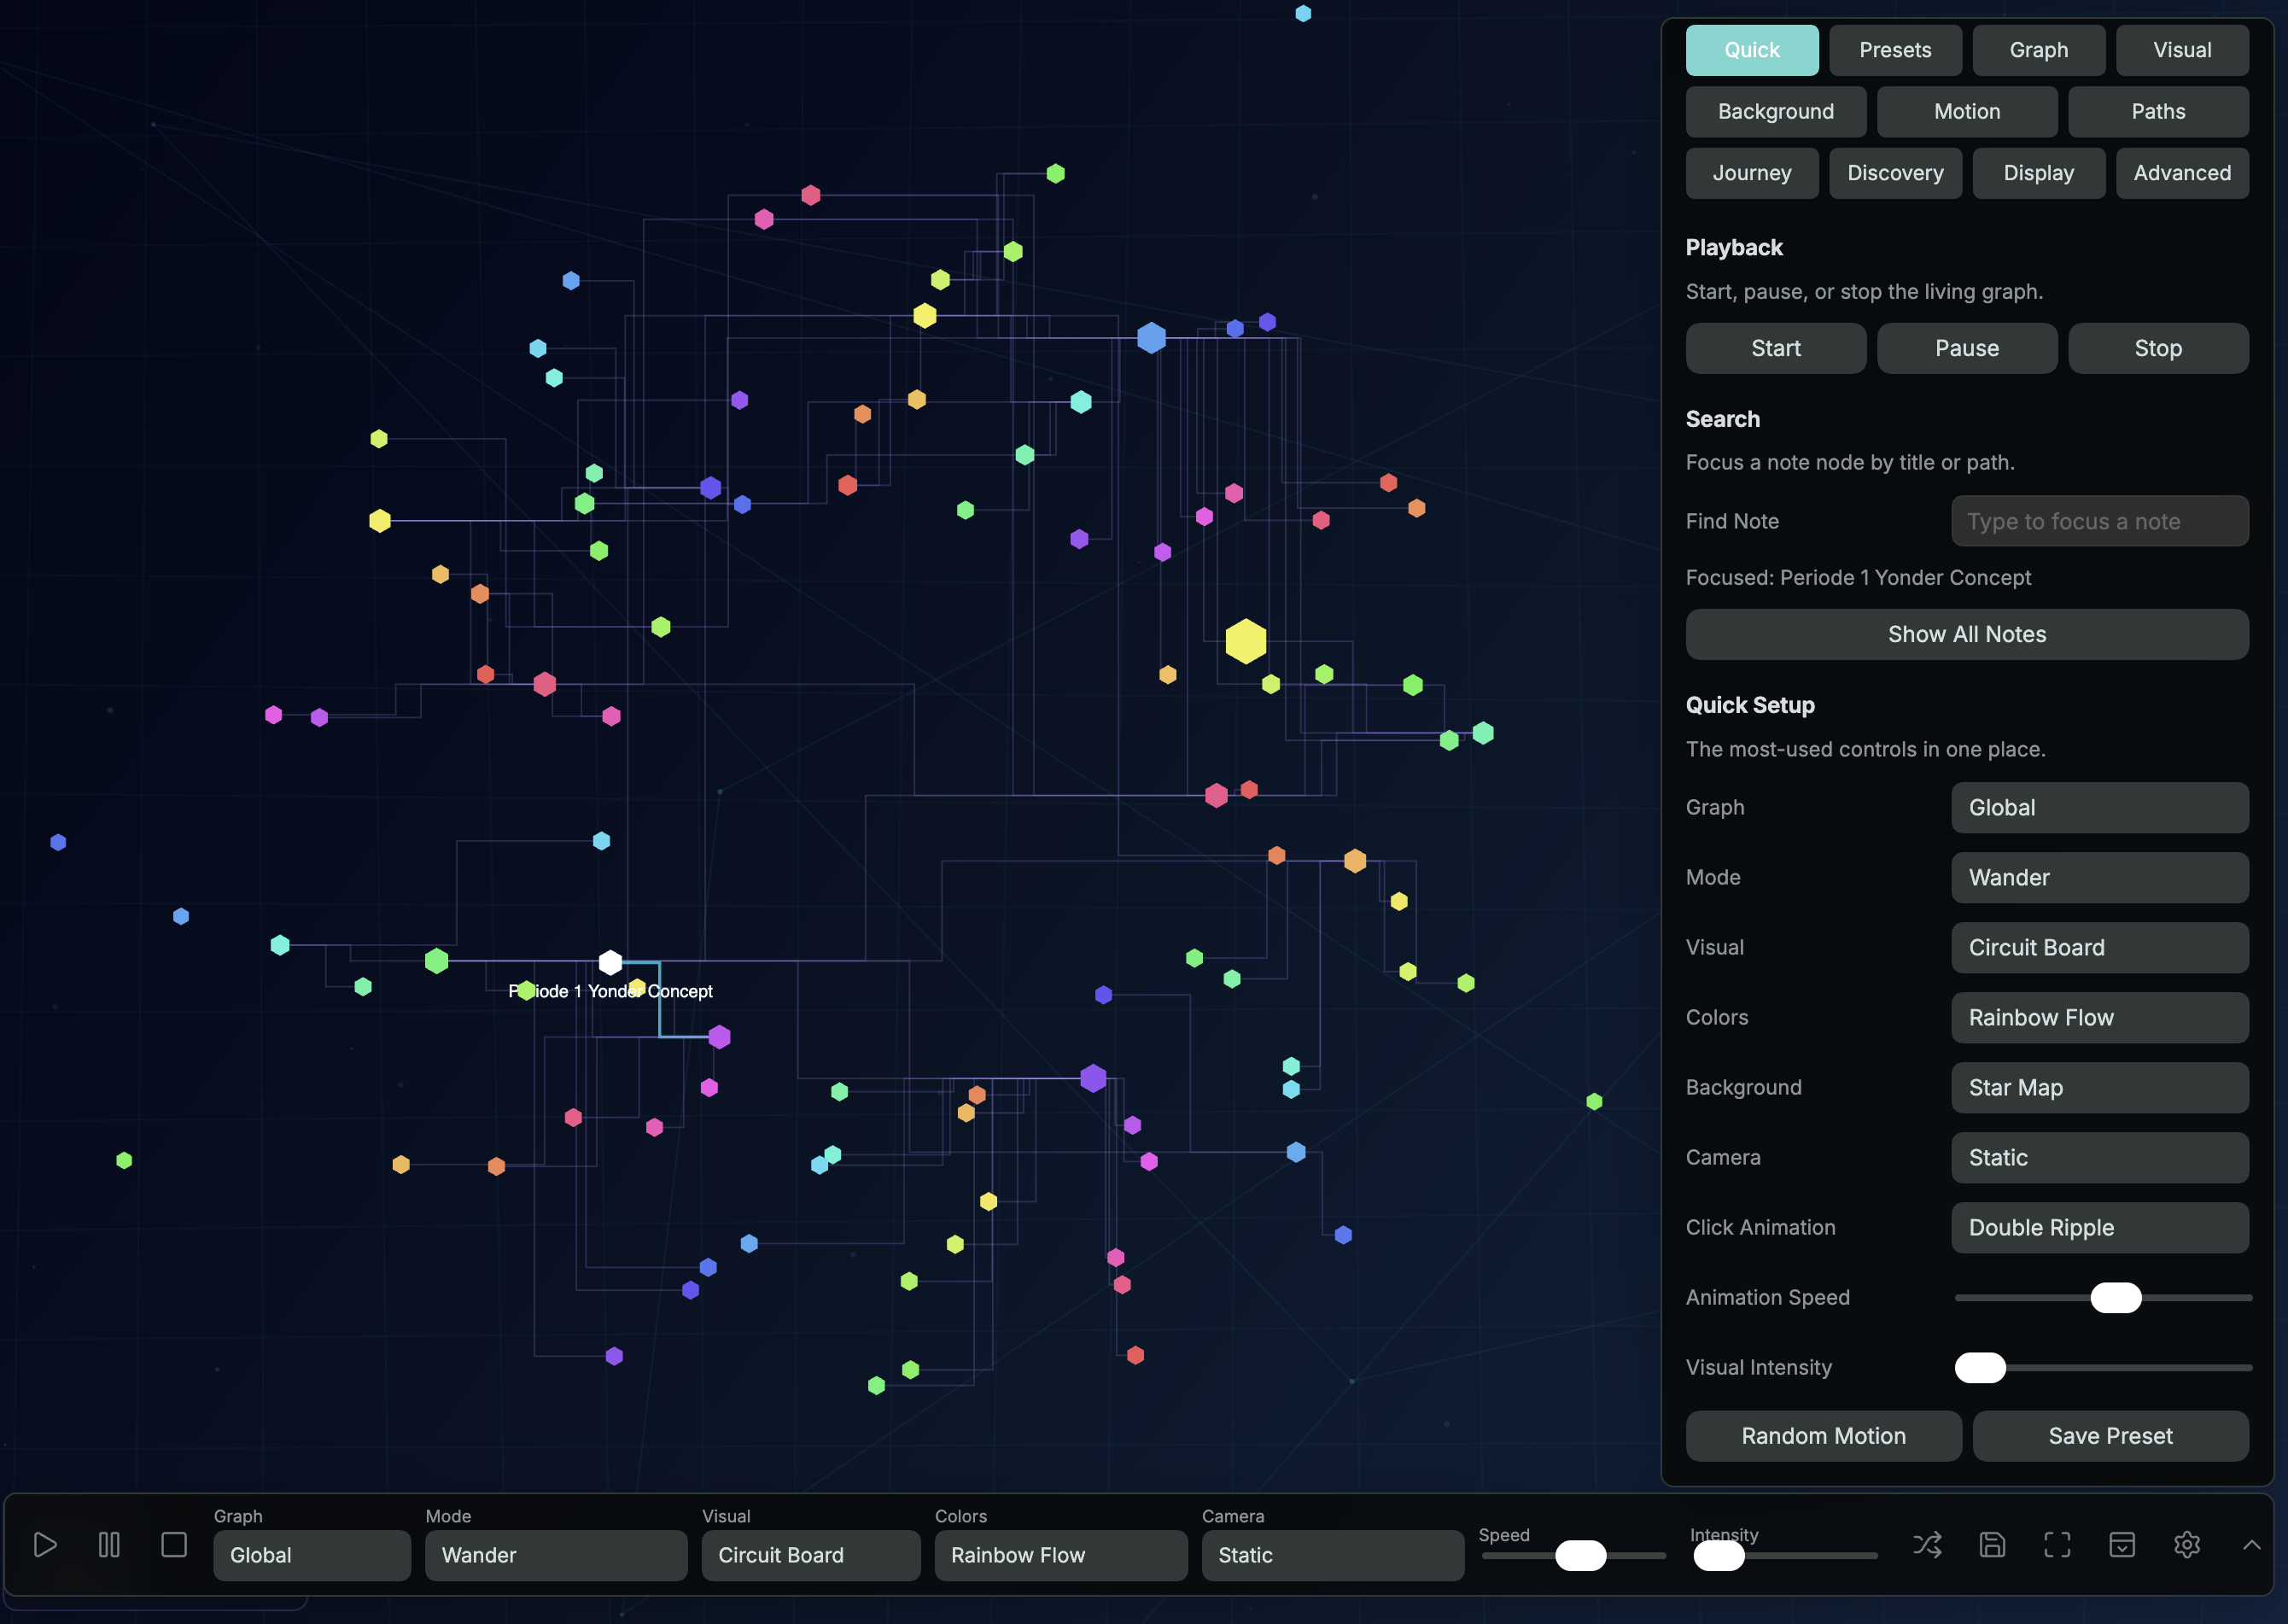Click the Find Note input field

(2100, 521)
